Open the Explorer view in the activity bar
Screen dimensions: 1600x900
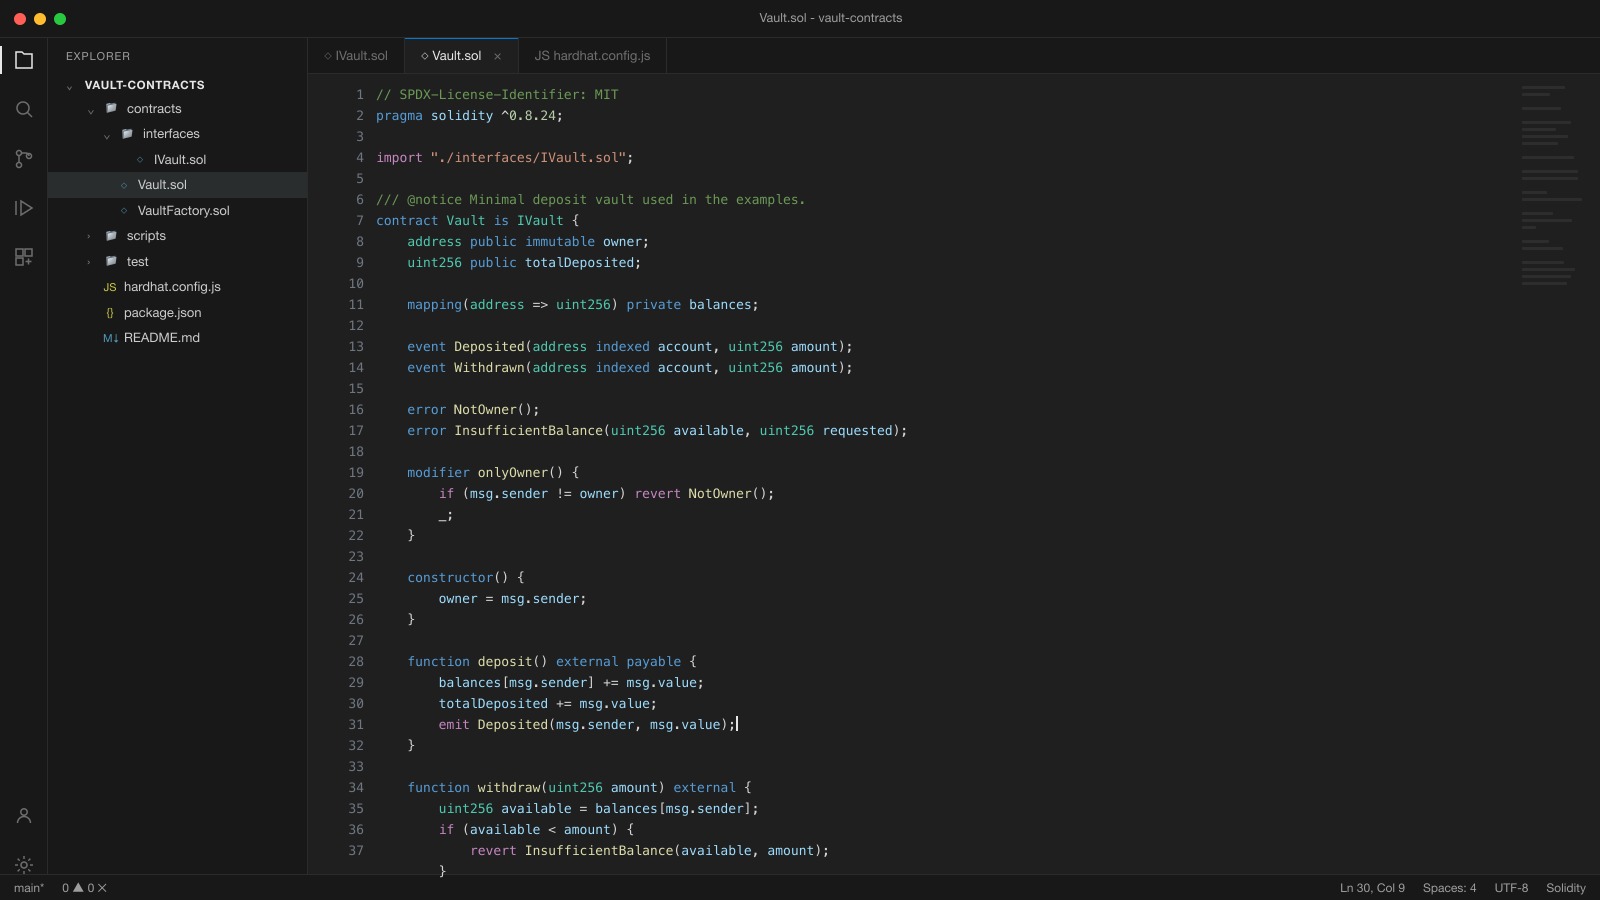24,60
